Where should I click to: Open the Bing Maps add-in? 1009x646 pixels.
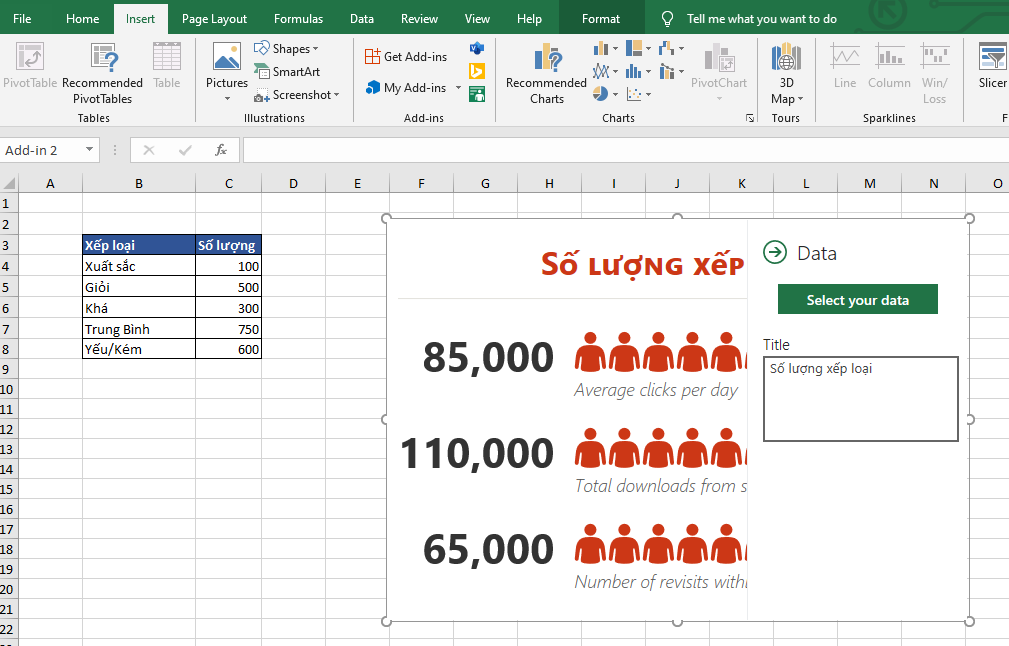[477, 71]
